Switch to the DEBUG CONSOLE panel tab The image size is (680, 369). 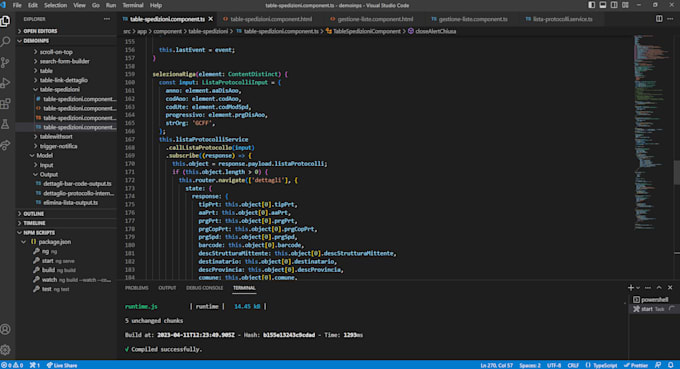click(204, 288)
